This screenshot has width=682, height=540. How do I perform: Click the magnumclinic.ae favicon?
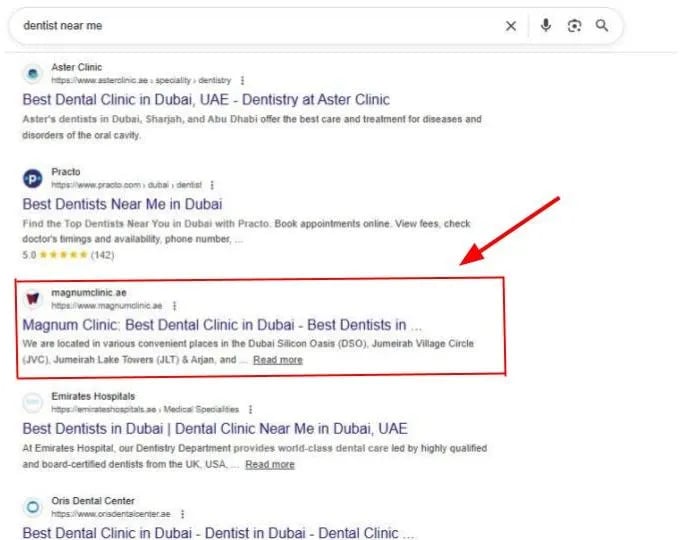tap(33, 299)
